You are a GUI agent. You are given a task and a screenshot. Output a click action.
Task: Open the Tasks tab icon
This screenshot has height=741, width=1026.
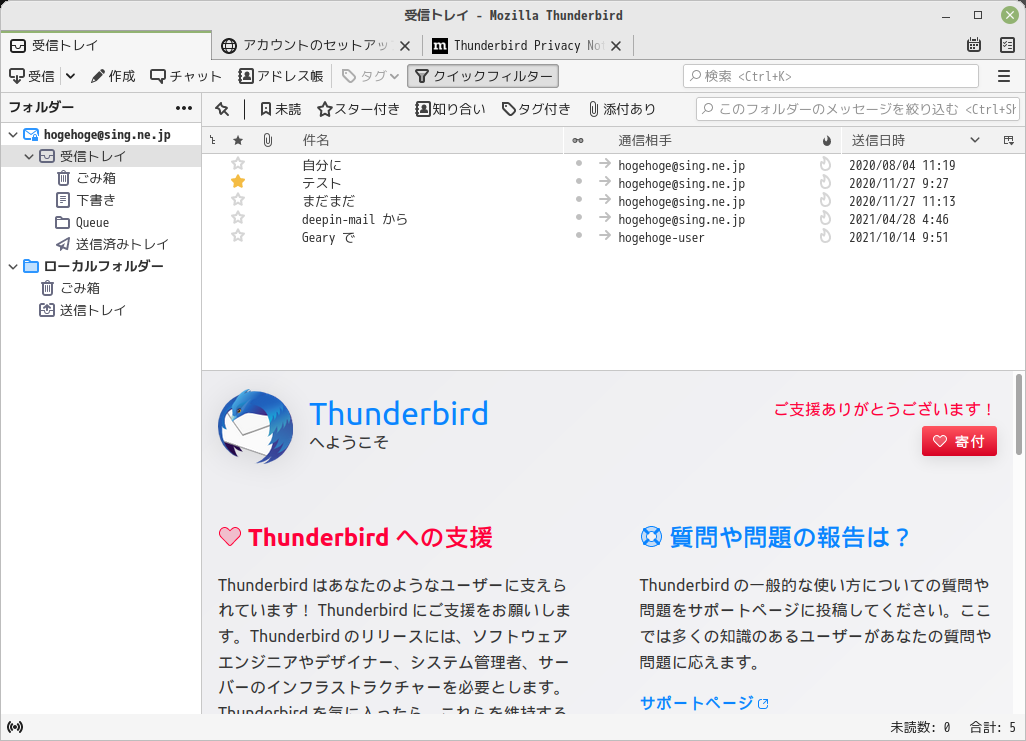point(1007,45)
